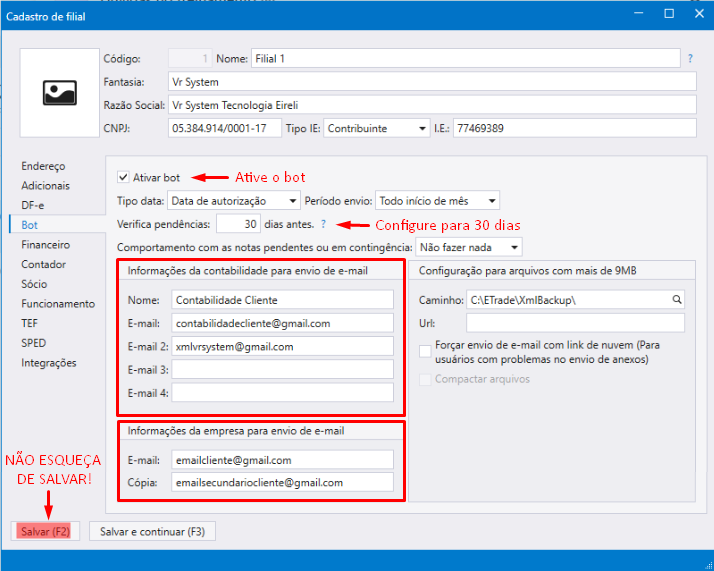Click the CNPJ input field
The image size is (714, 571).
225,128
